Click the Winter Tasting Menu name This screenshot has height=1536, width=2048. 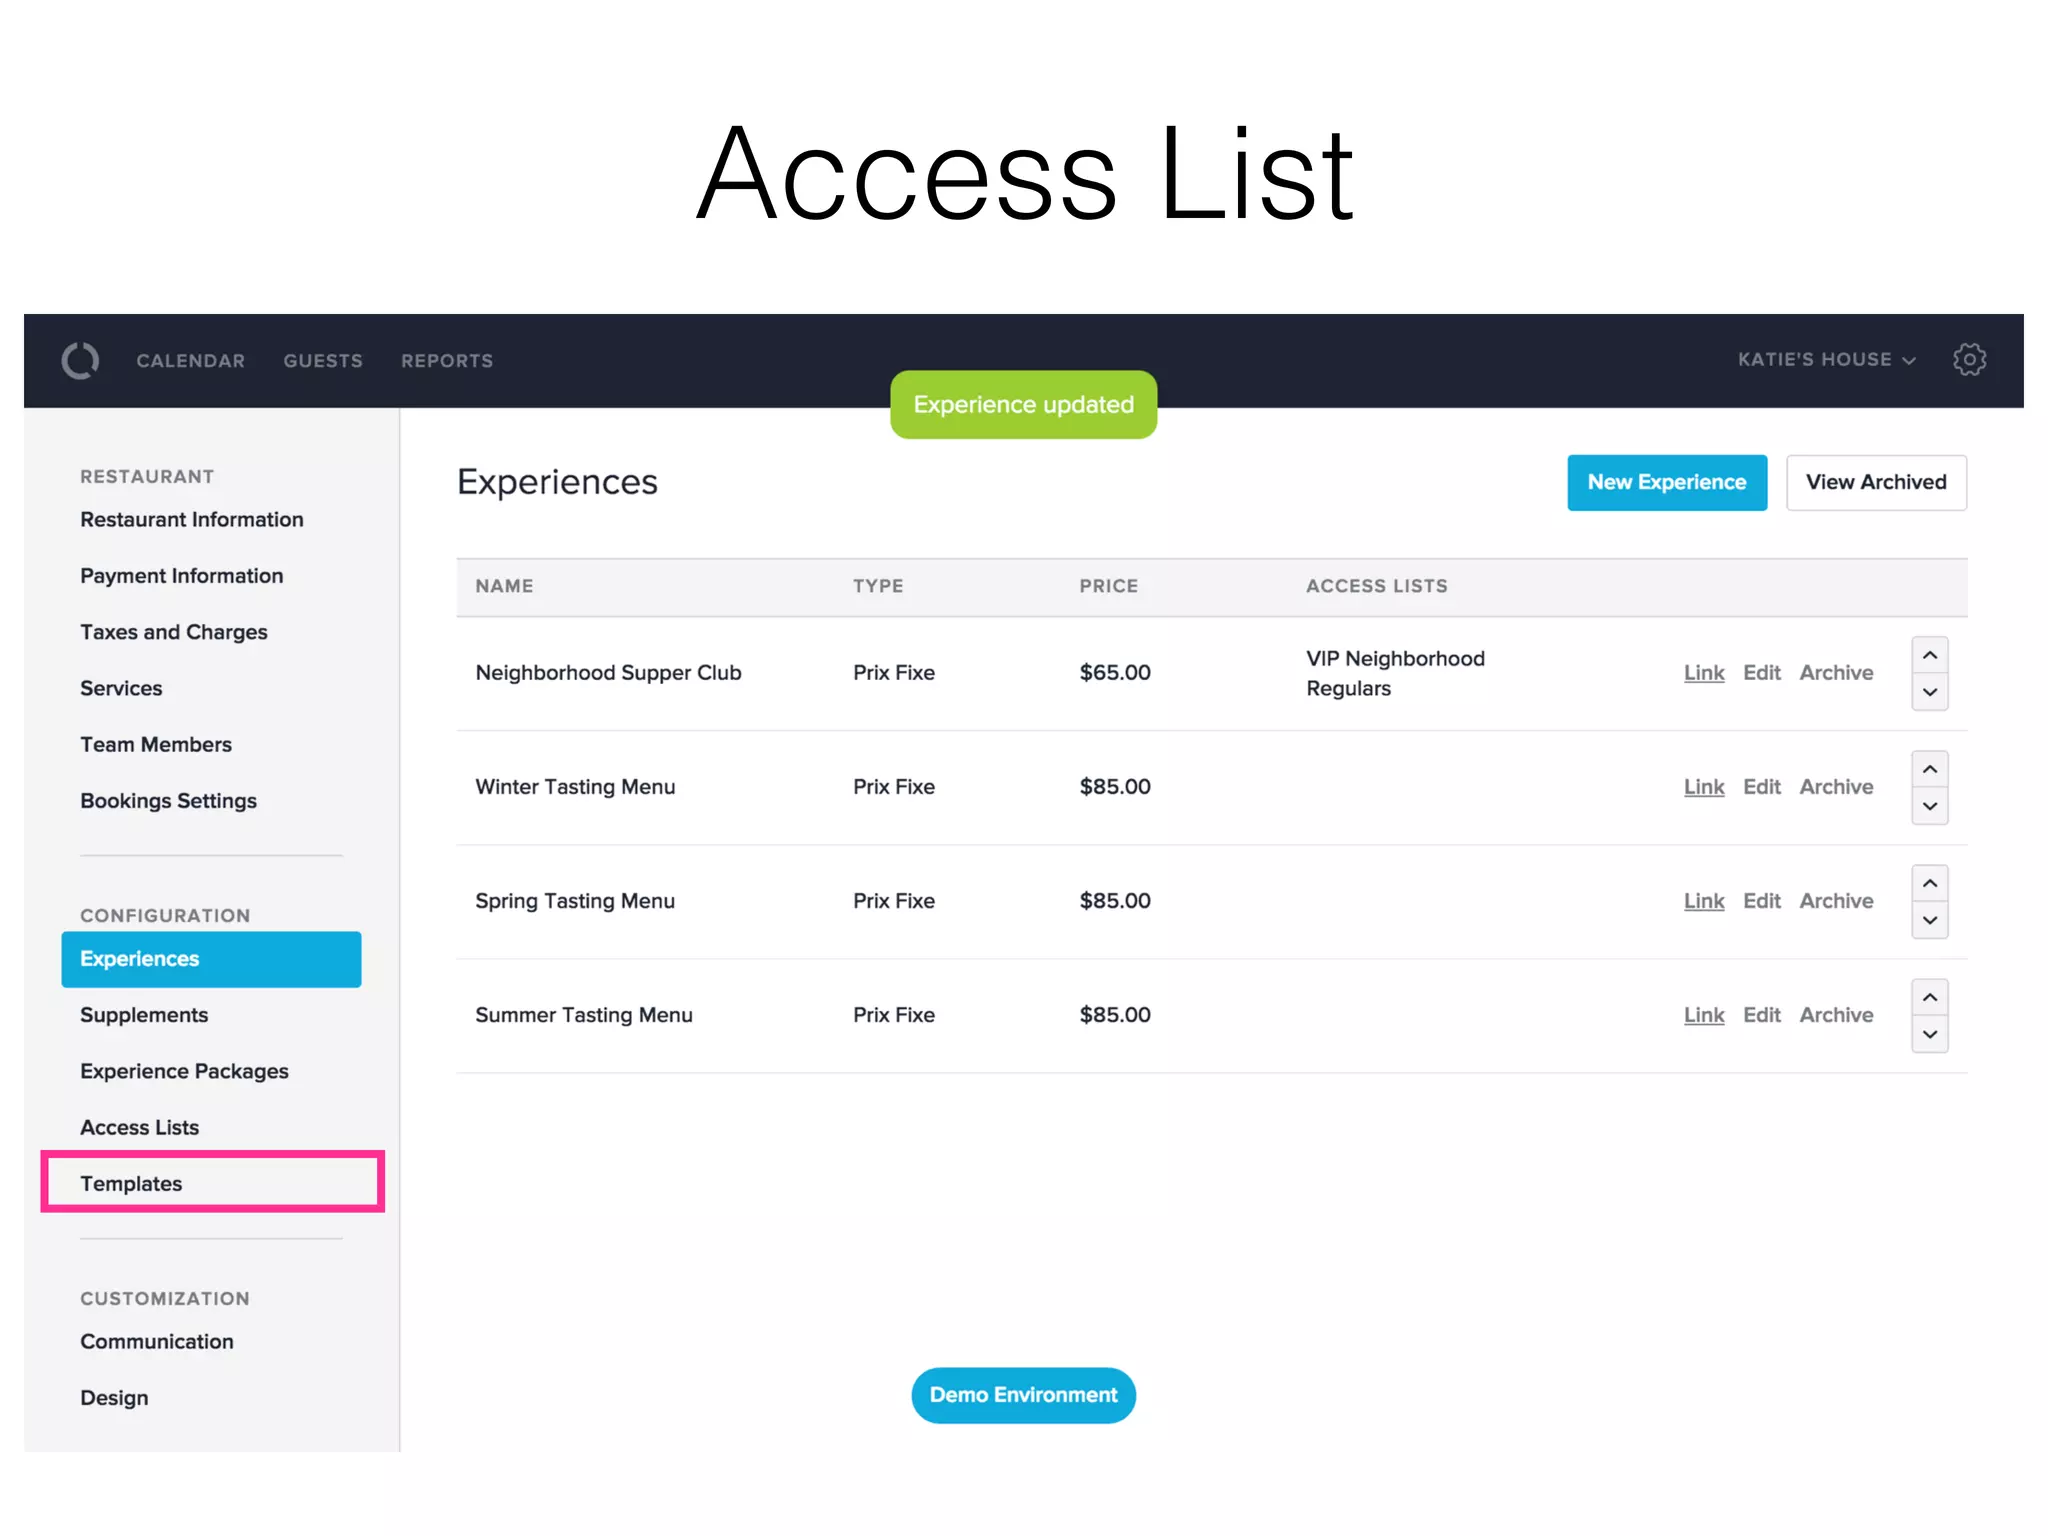pyautogui.click(x=575, y=787)
